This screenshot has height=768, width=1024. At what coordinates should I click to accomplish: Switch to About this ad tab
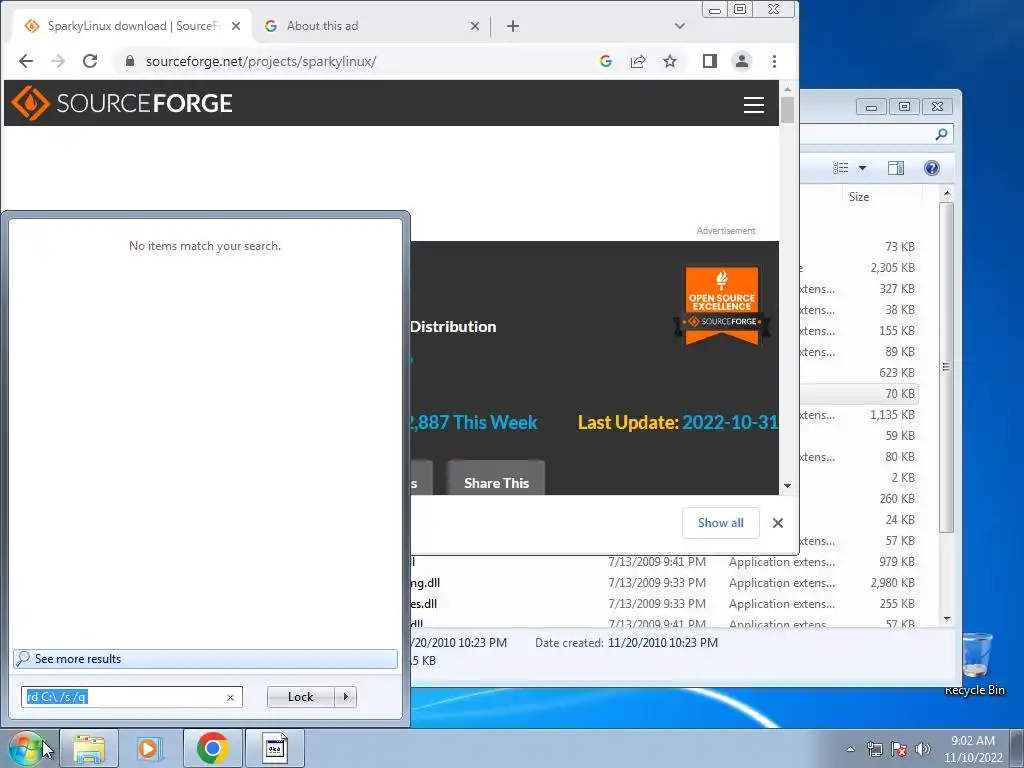[x=372, y=26]
